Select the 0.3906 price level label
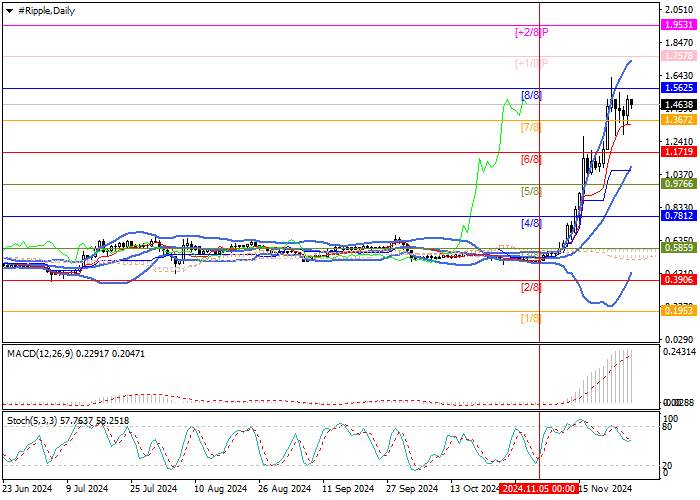700x500 pixels. (x=679, y=280)
